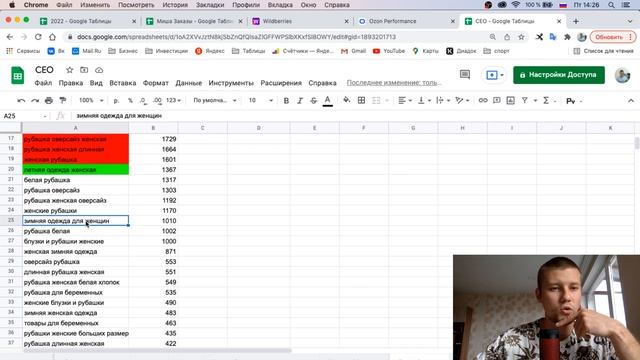Create a filter with funnel icon
This screenshot has height=360, width=640.
[x=524, y=100]
